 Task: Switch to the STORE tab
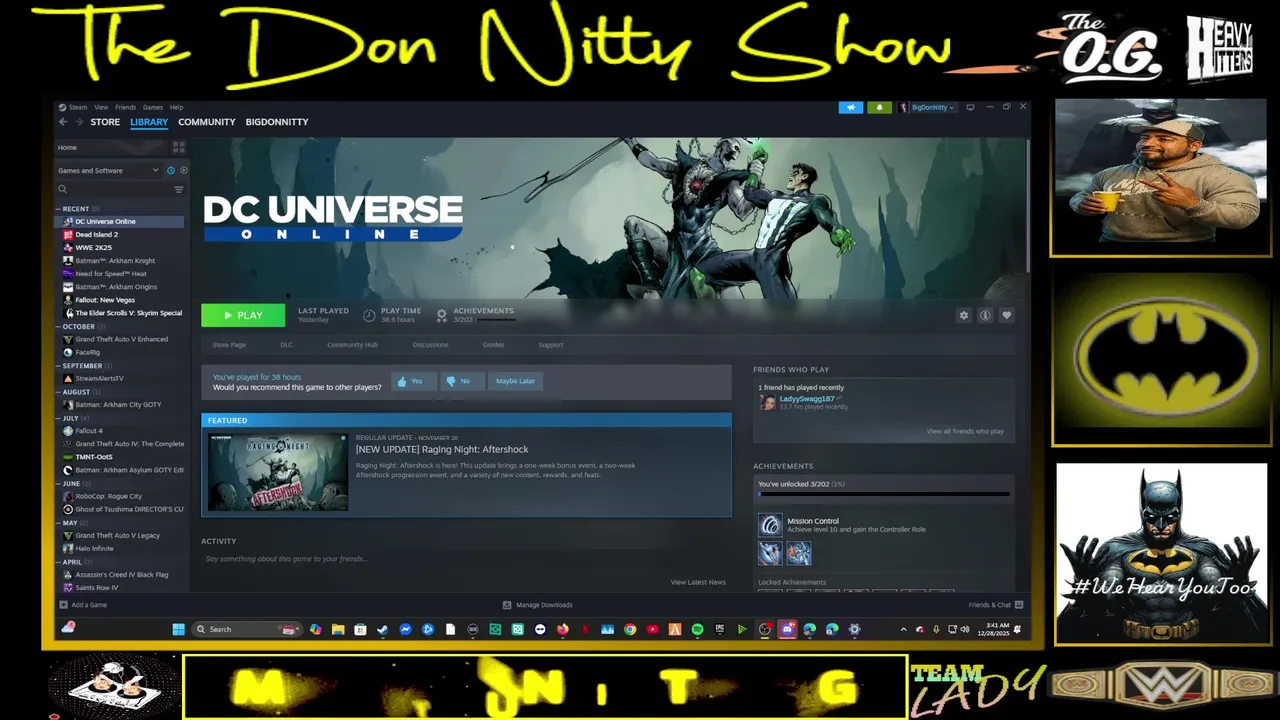(x=105, y=122)
